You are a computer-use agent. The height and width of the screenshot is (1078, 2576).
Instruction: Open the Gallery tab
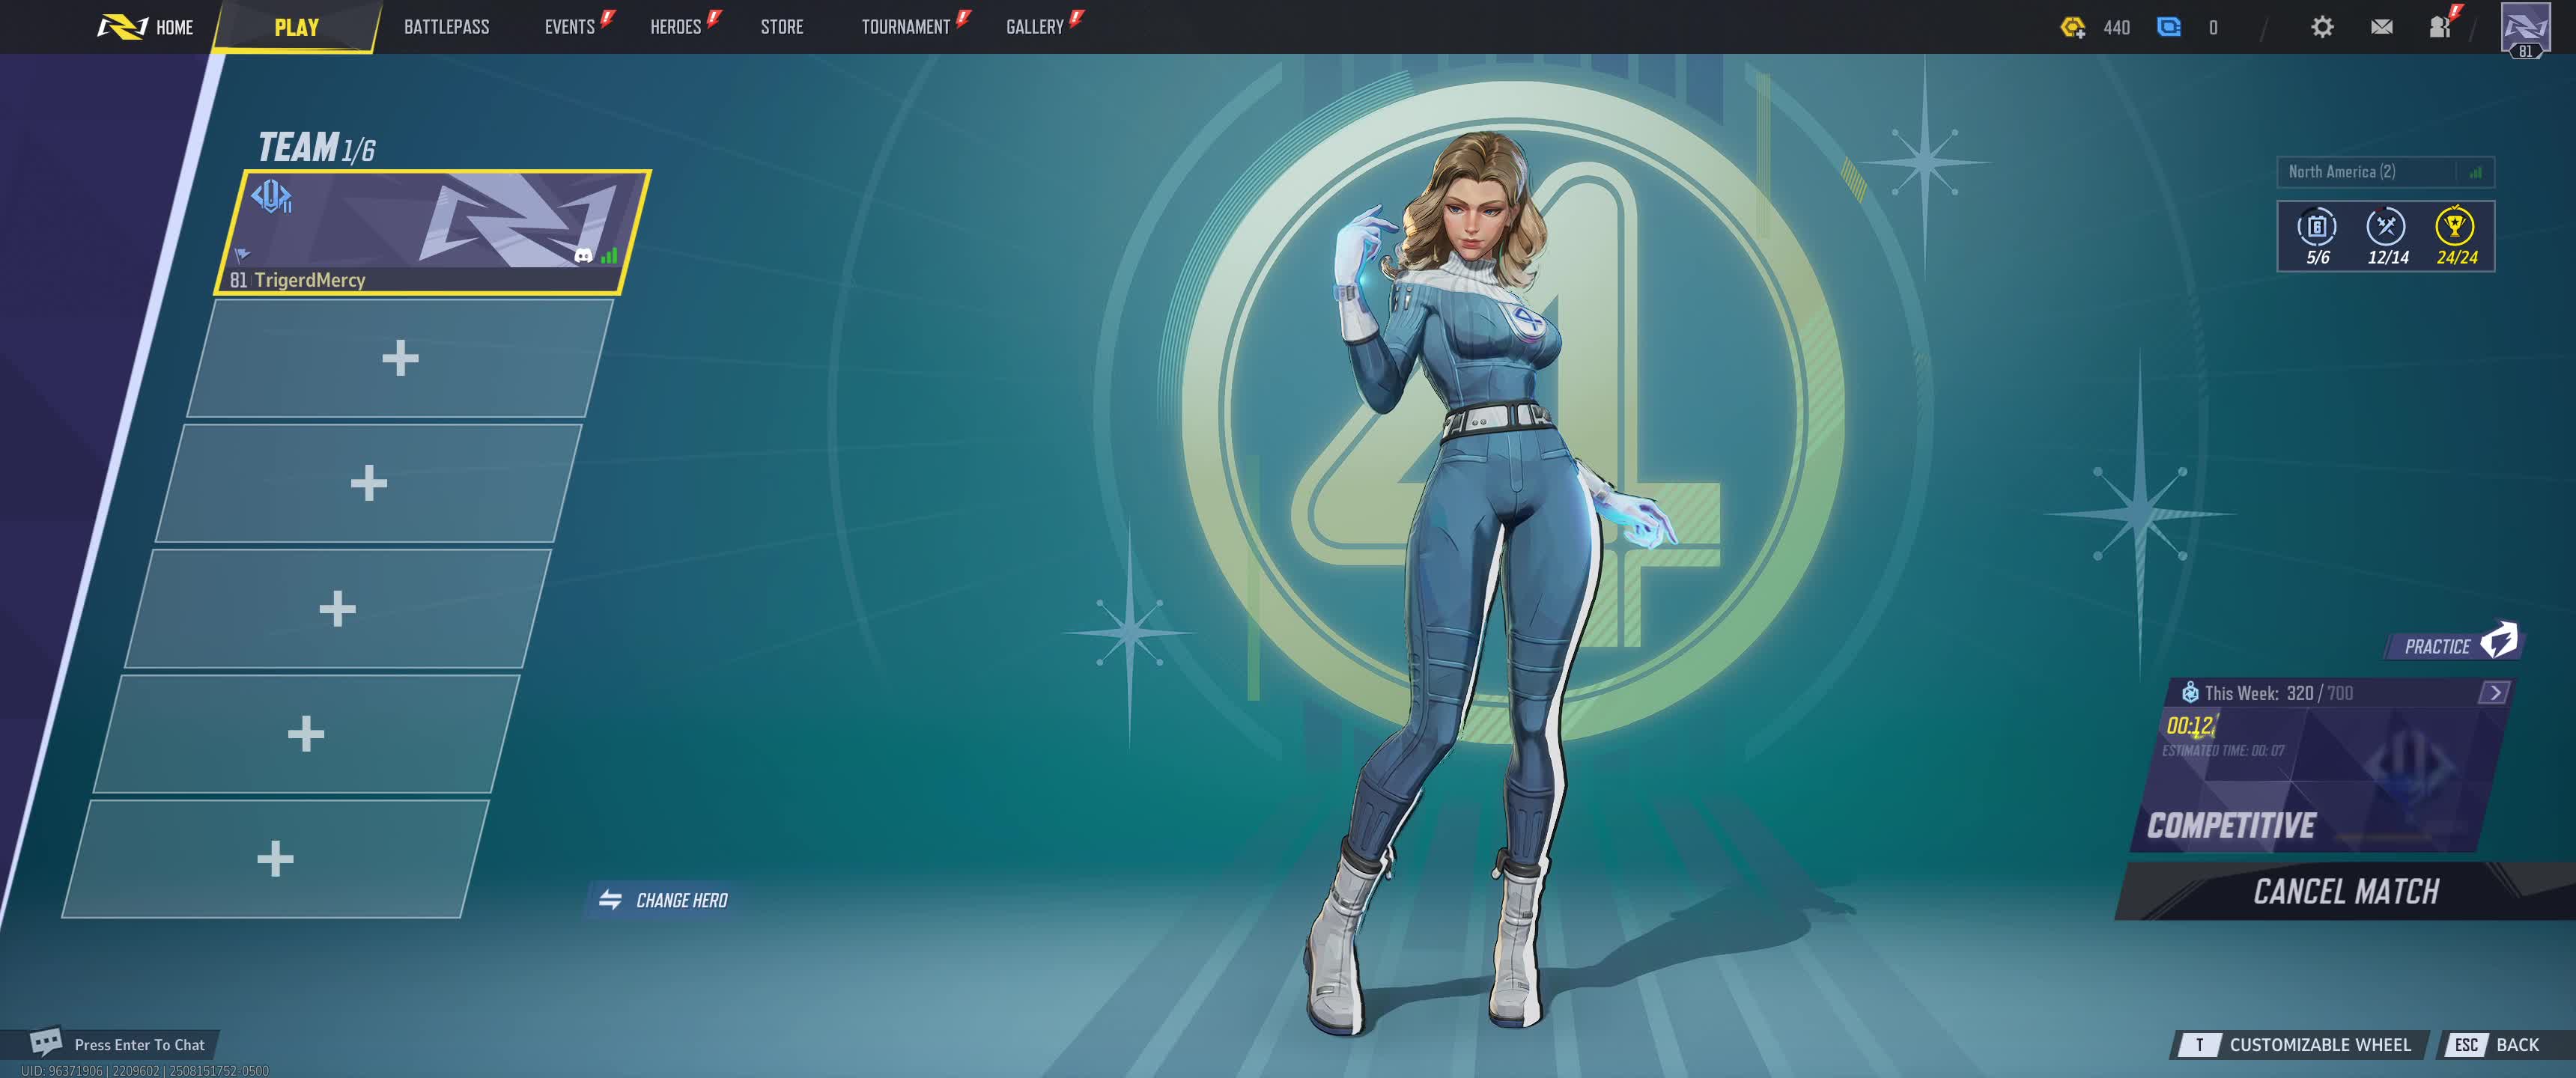point(1035,27)
